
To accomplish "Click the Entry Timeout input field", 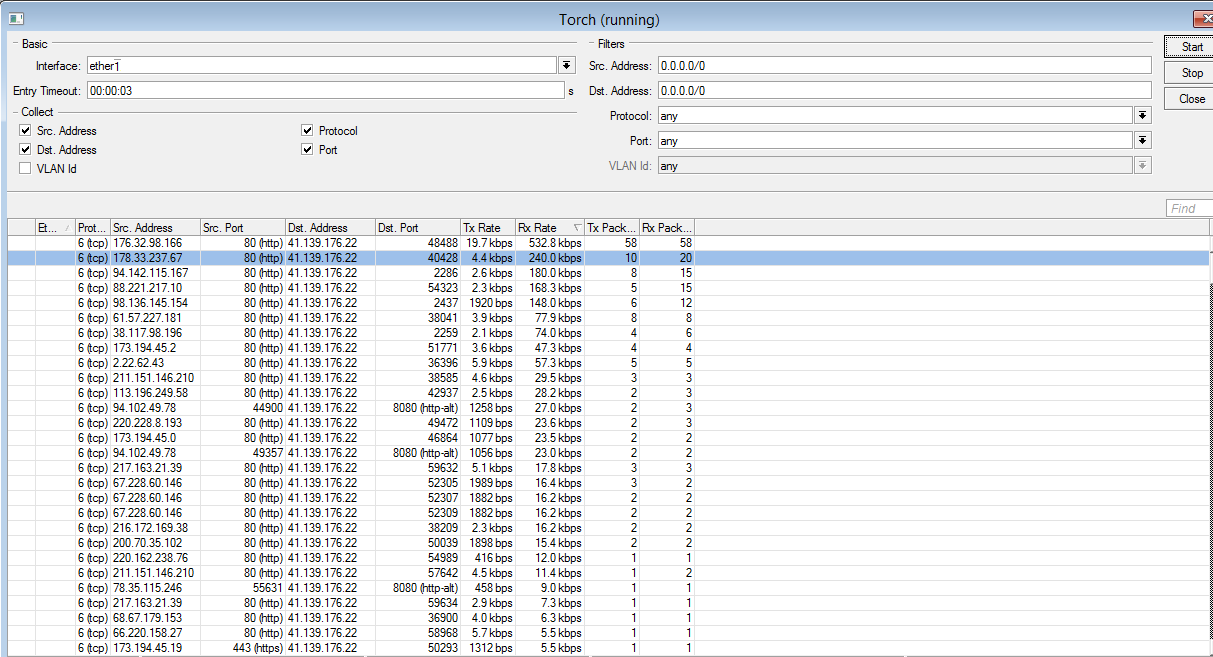I will point(325,90).
